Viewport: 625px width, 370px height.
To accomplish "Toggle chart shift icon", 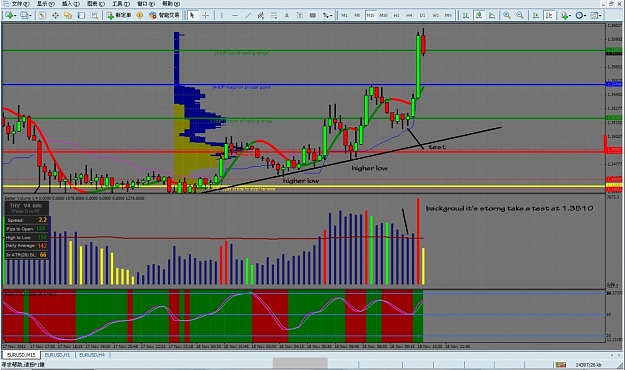I will coord(549,15).
